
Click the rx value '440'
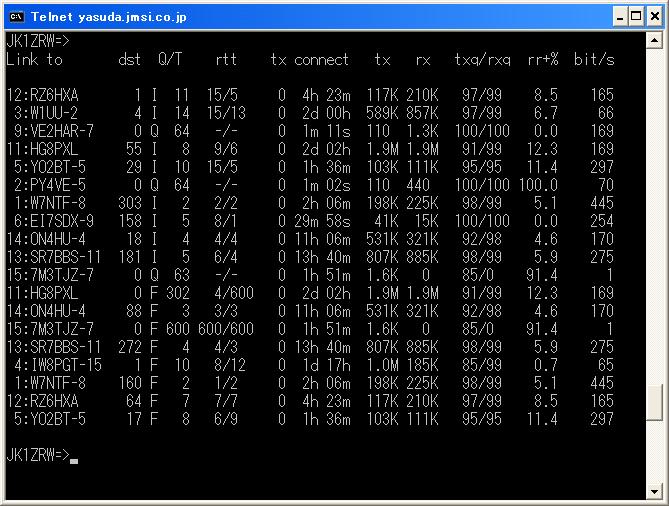point(418,185)
